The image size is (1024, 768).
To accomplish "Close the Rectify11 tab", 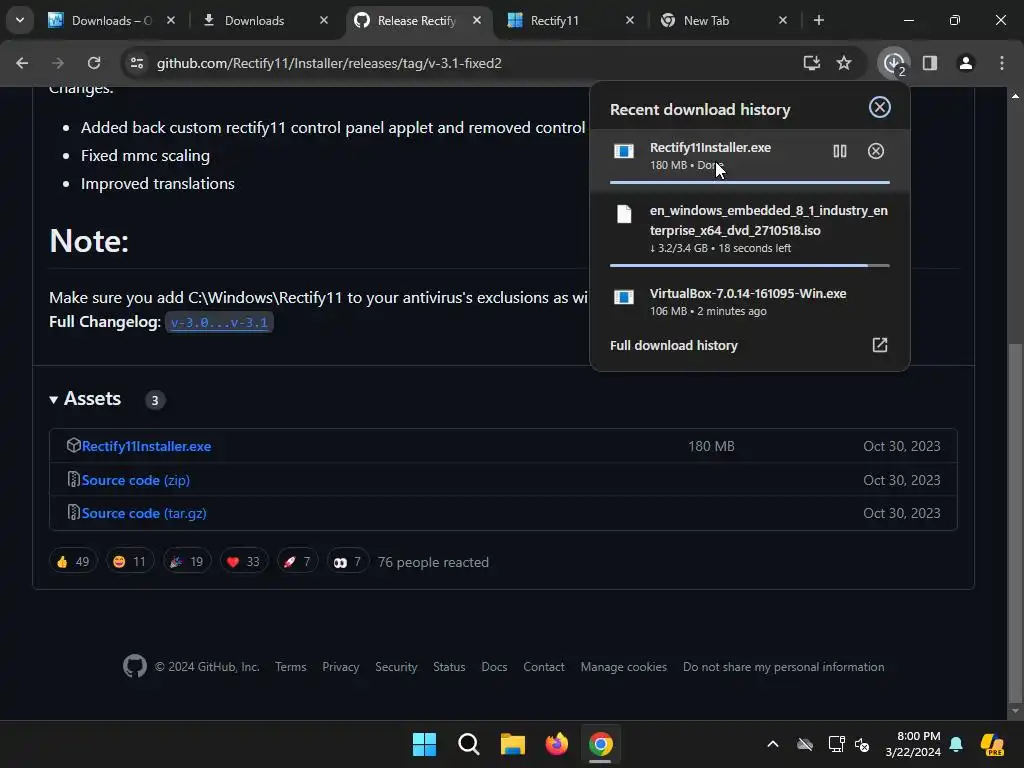I will (630, 20).
